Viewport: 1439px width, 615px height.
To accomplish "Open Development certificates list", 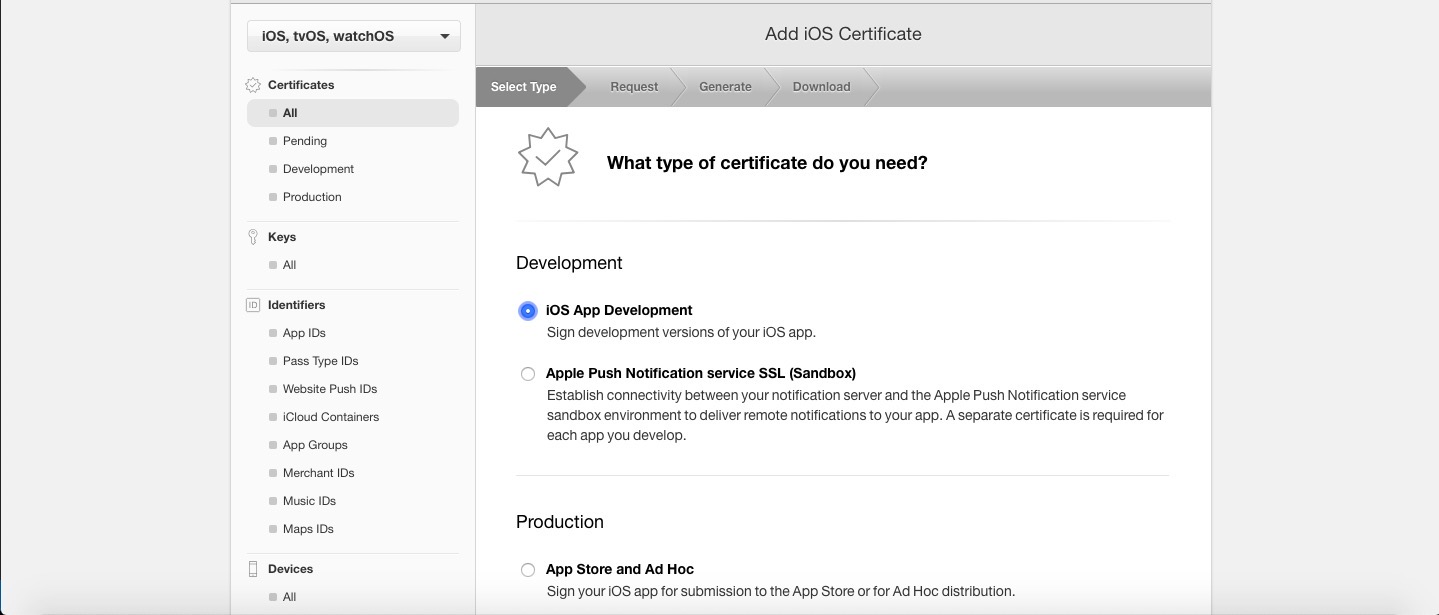I will (x=318, y=169).
